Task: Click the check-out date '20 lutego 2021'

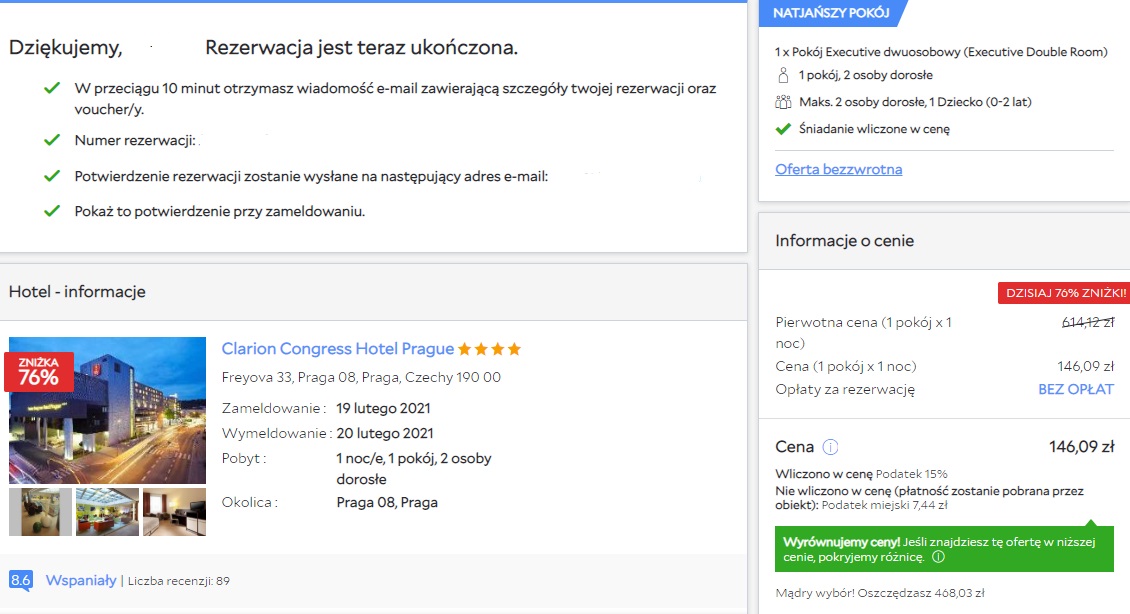Action: [x=385, y=433]
